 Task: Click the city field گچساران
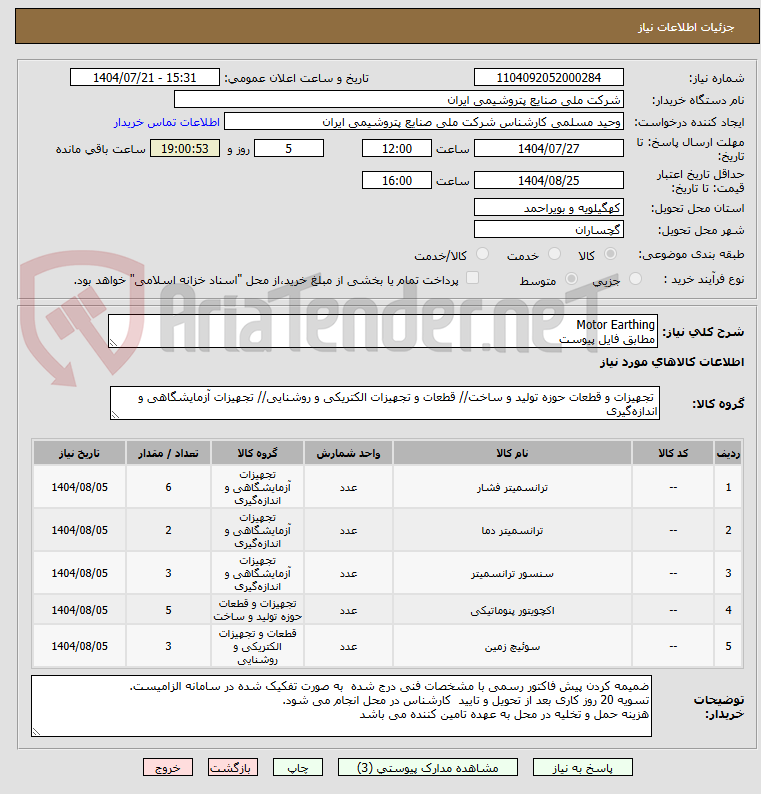click(549, 230)
